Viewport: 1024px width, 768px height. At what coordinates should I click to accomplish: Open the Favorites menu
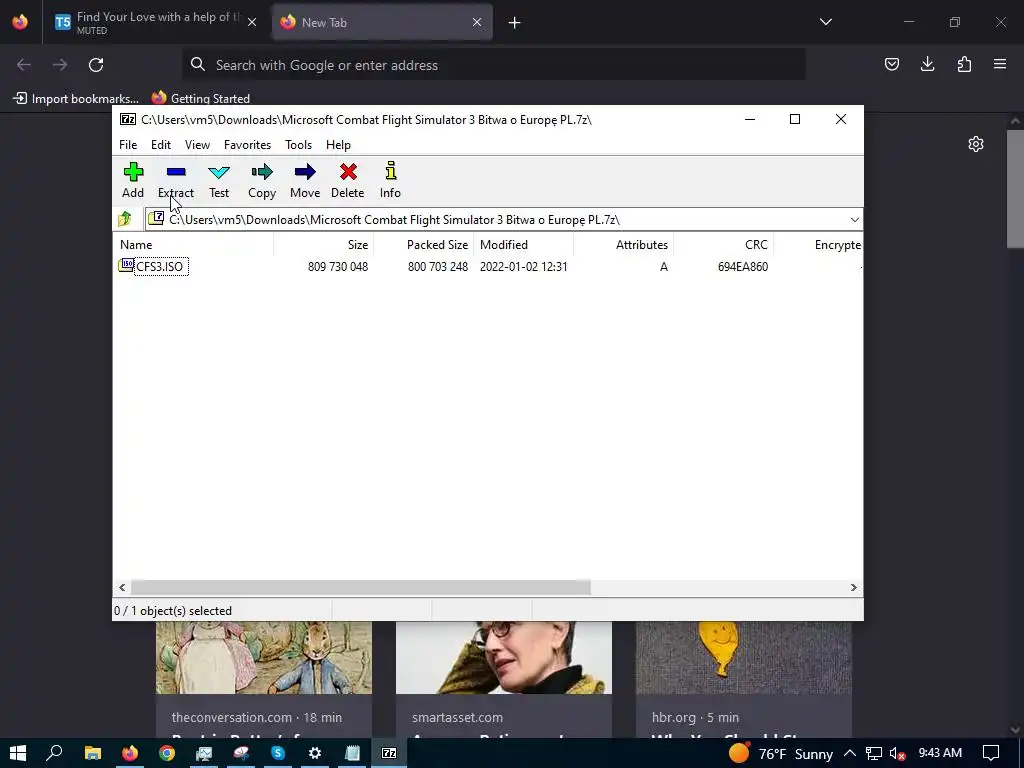coord(248,145)
